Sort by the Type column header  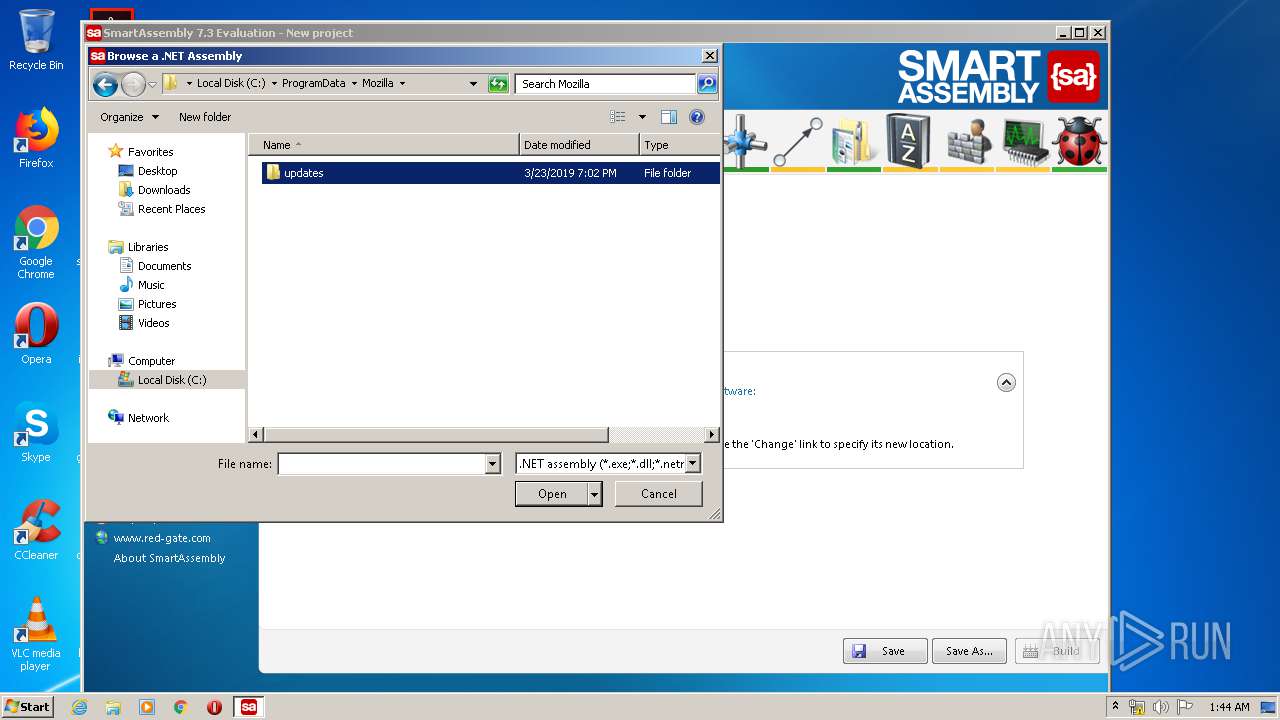[679, 145]
